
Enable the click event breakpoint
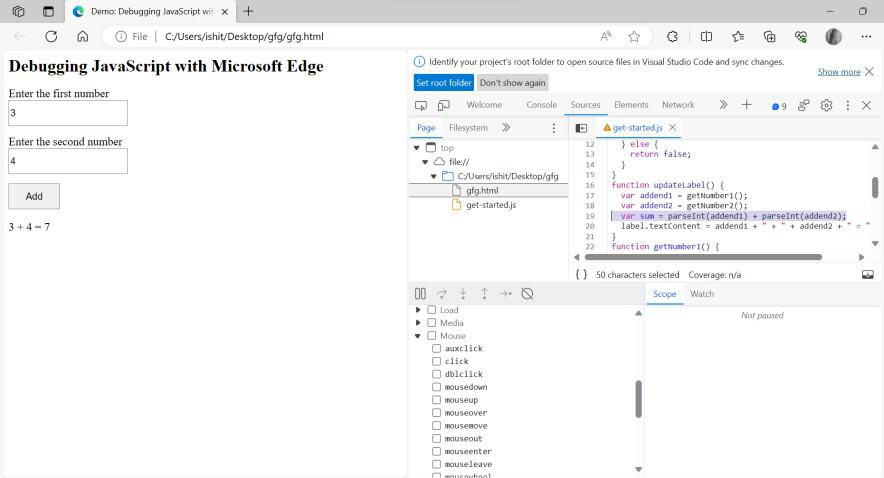coord(436,361)
